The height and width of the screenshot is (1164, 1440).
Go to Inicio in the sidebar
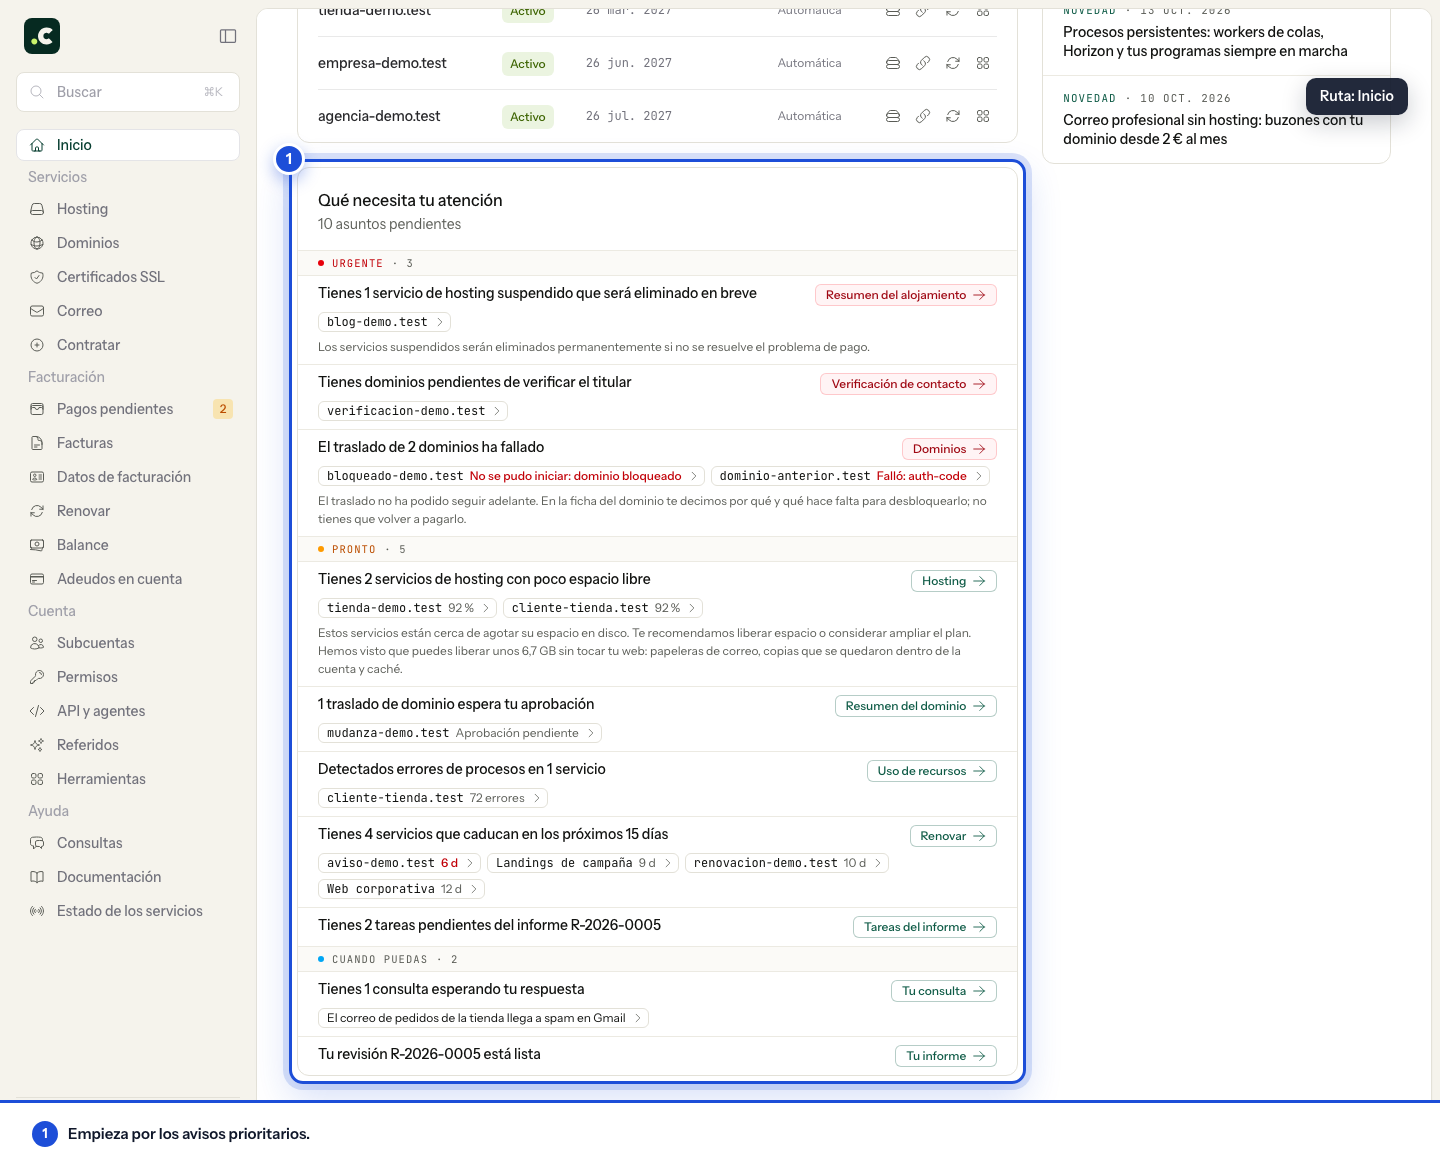coord(128,145)
